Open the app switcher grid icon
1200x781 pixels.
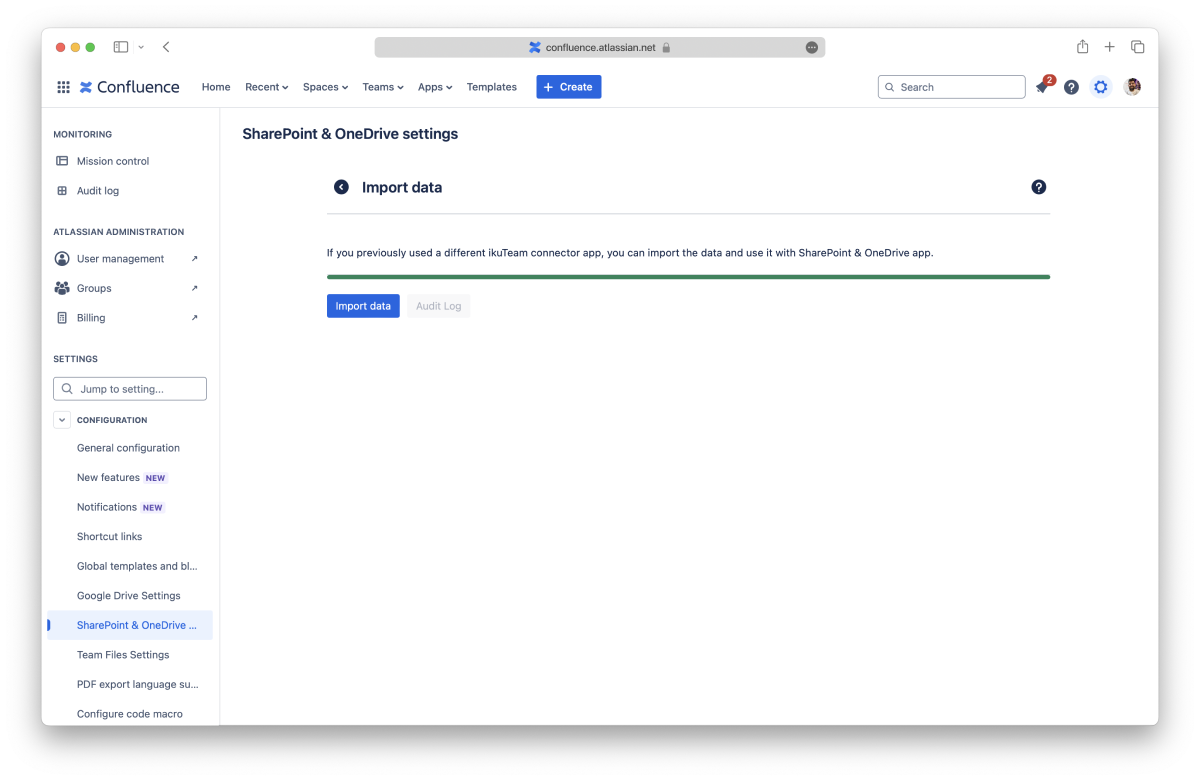tap(63, 87)
